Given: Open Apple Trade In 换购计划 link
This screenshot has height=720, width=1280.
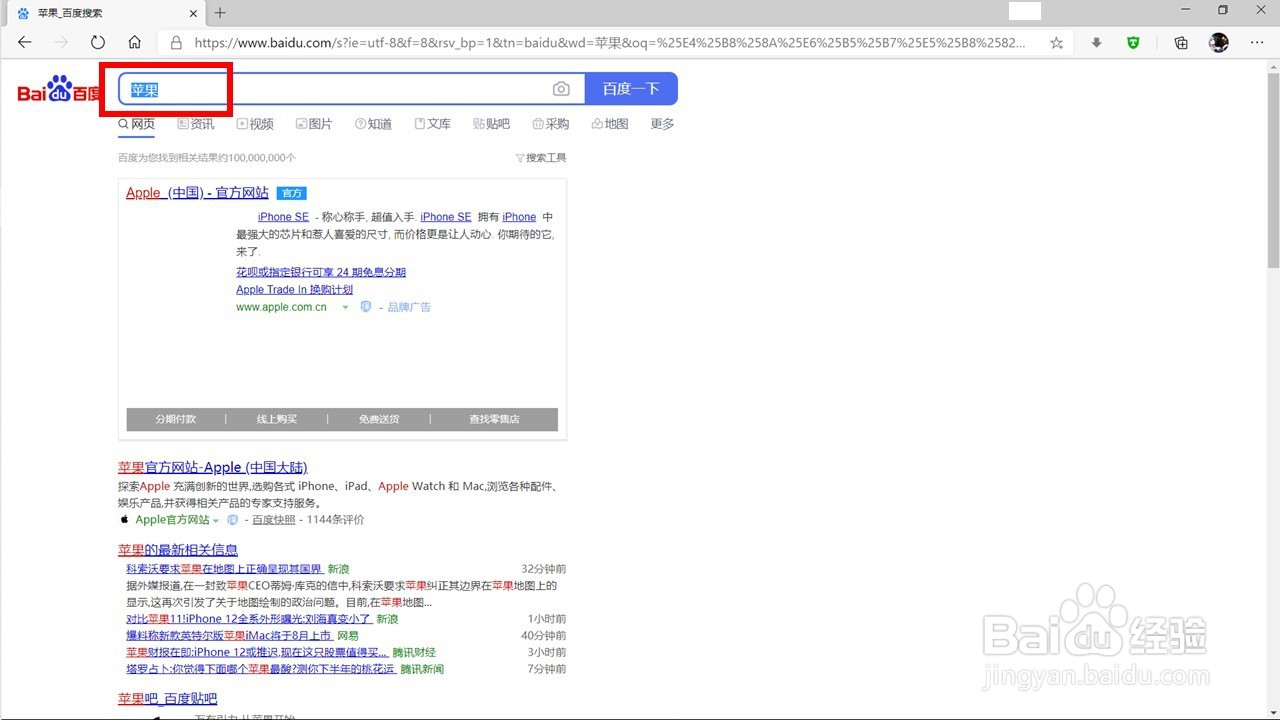Looking at the screenshot, I should (x=294, y=290).
